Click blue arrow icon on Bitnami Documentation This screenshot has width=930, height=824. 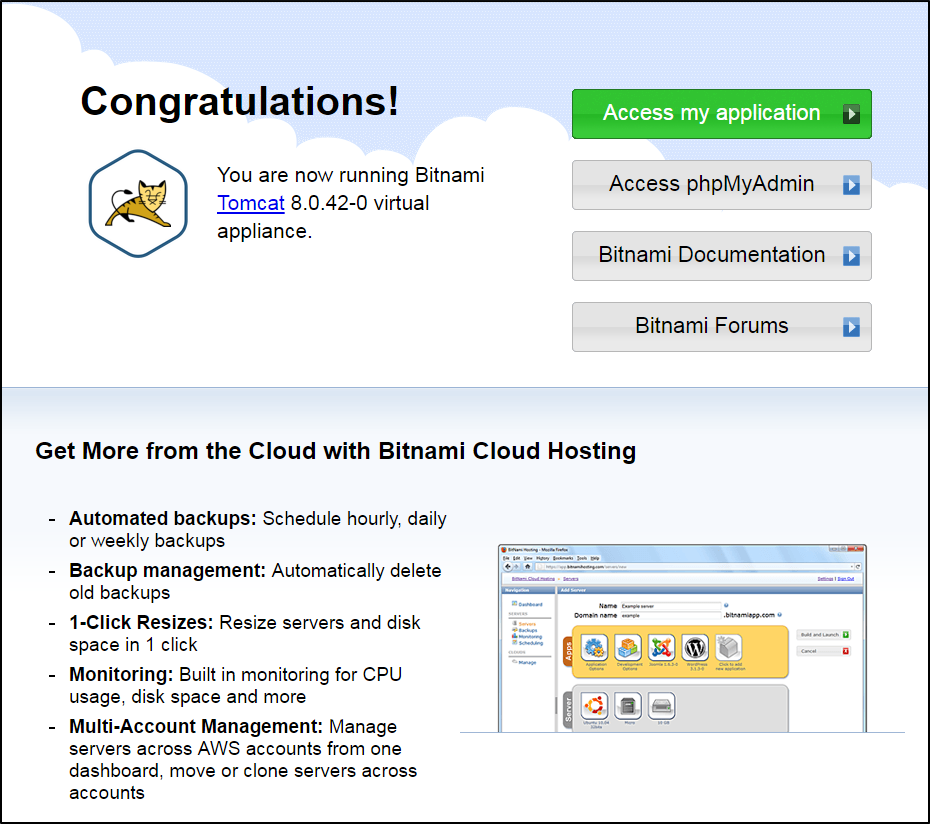click(x=851, y=256)
